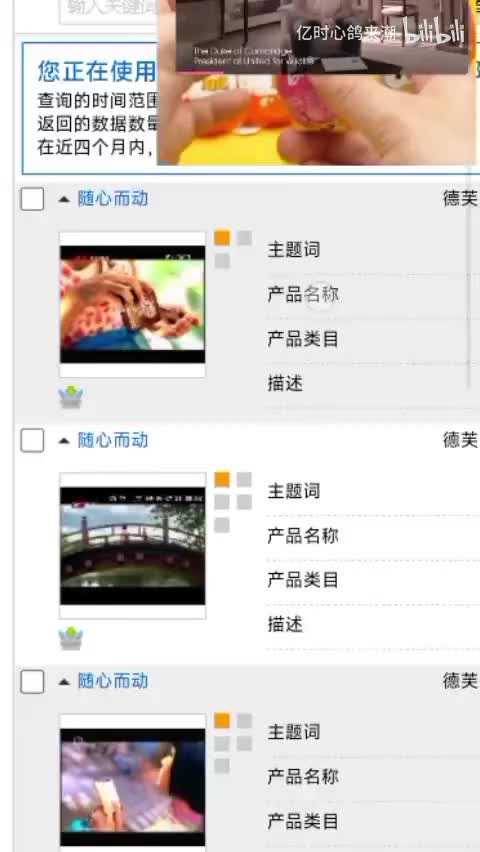Open the candy hand video thumbnail
The height and width of the screenshot is (852, 480).
pyautogui.click(x=133, y=304)
